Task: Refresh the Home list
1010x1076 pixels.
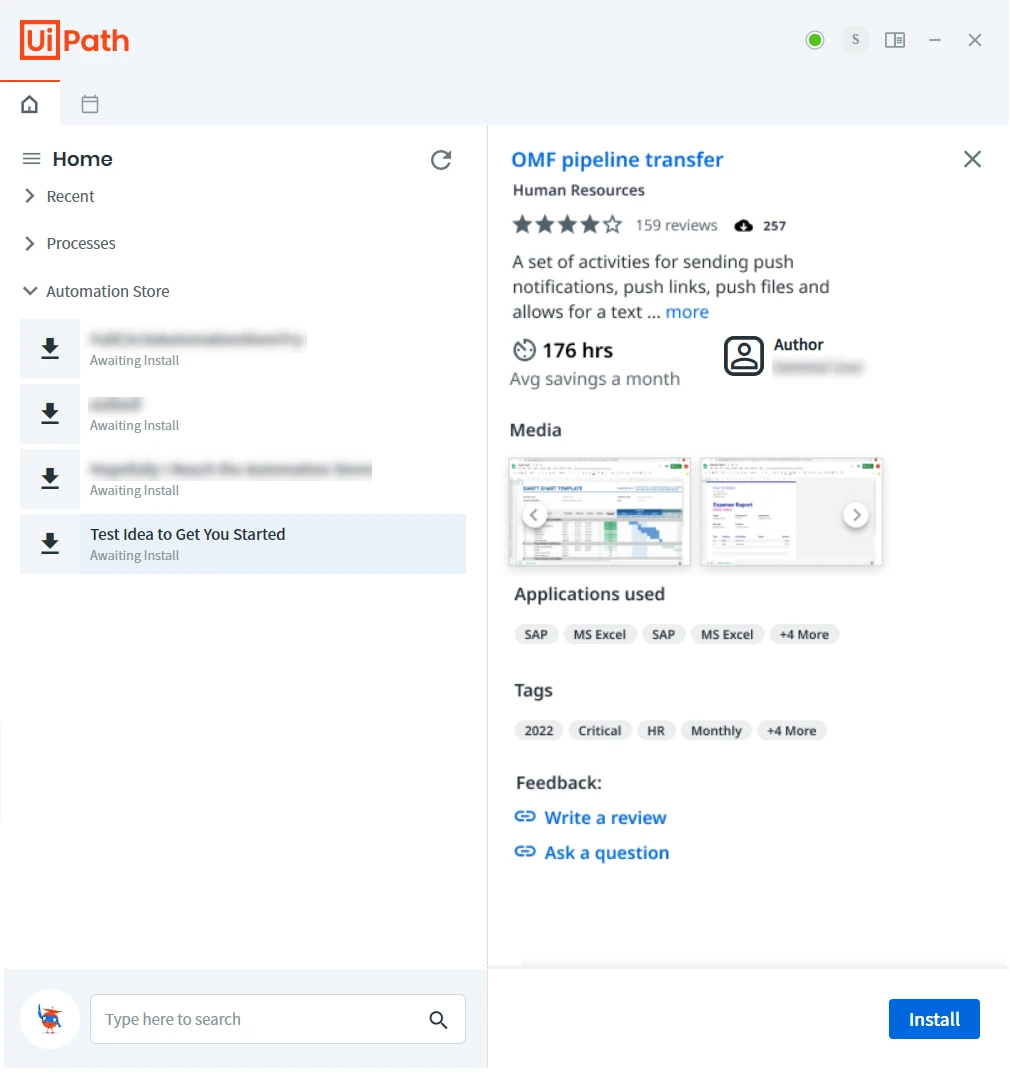Action: [x=441, y=160]
